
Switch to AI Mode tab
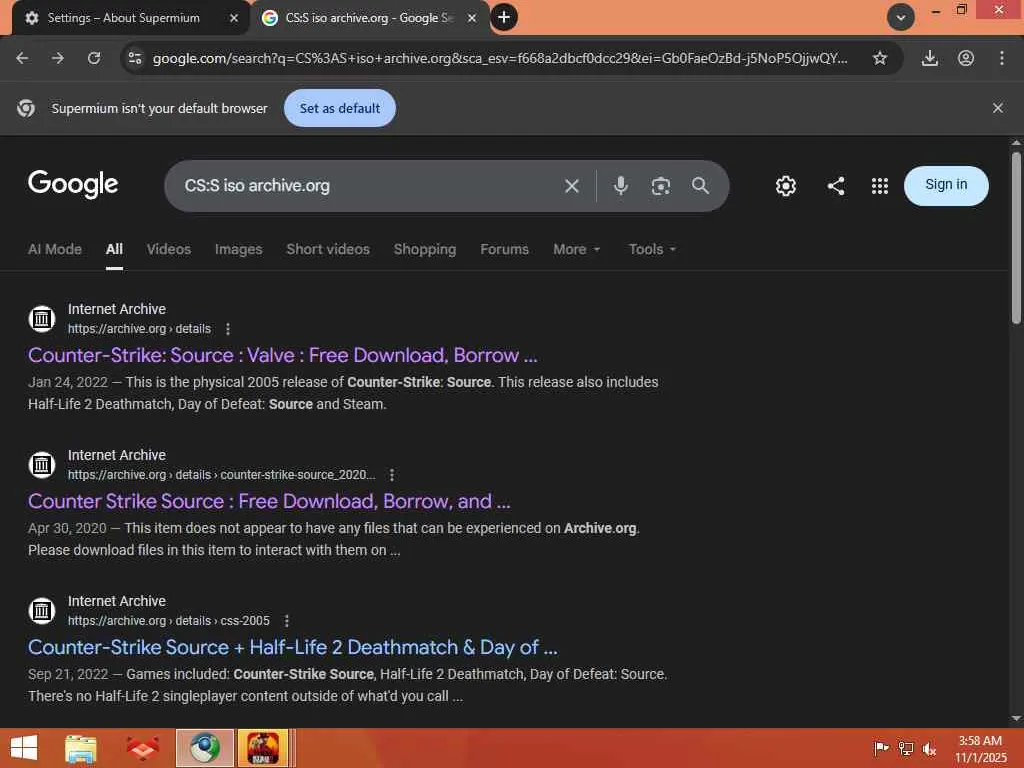tap(55, 249)
